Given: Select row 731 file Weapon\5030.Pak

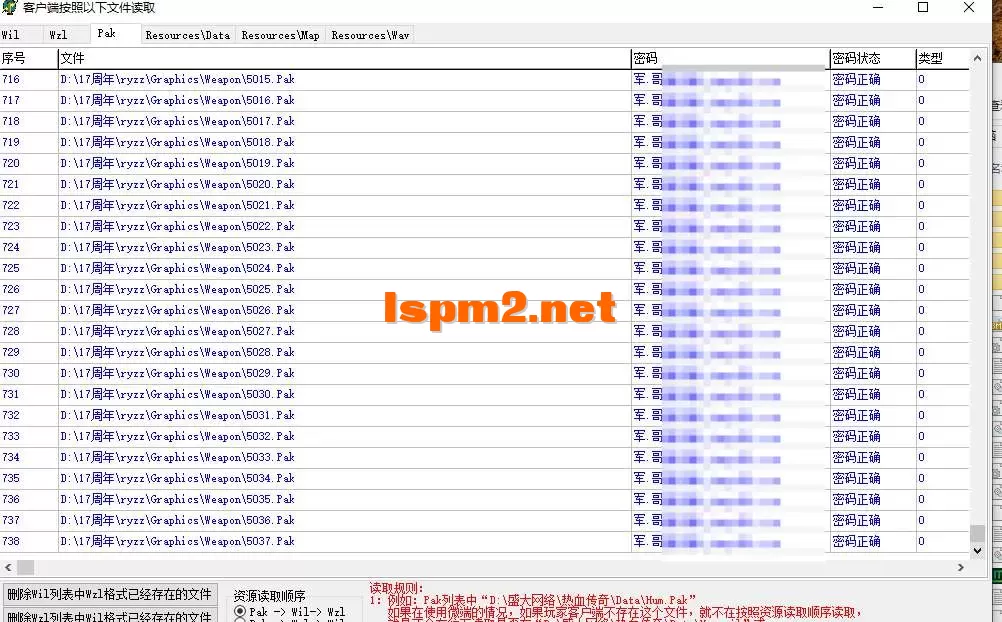Looking at the screenshot, I should [x=344, y=394].
